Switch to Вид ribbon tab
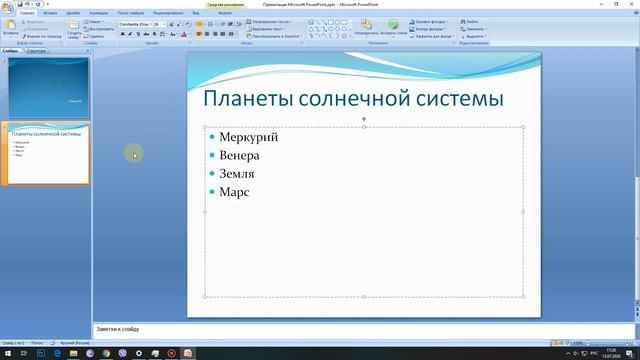640x360 pixels. 196,13
